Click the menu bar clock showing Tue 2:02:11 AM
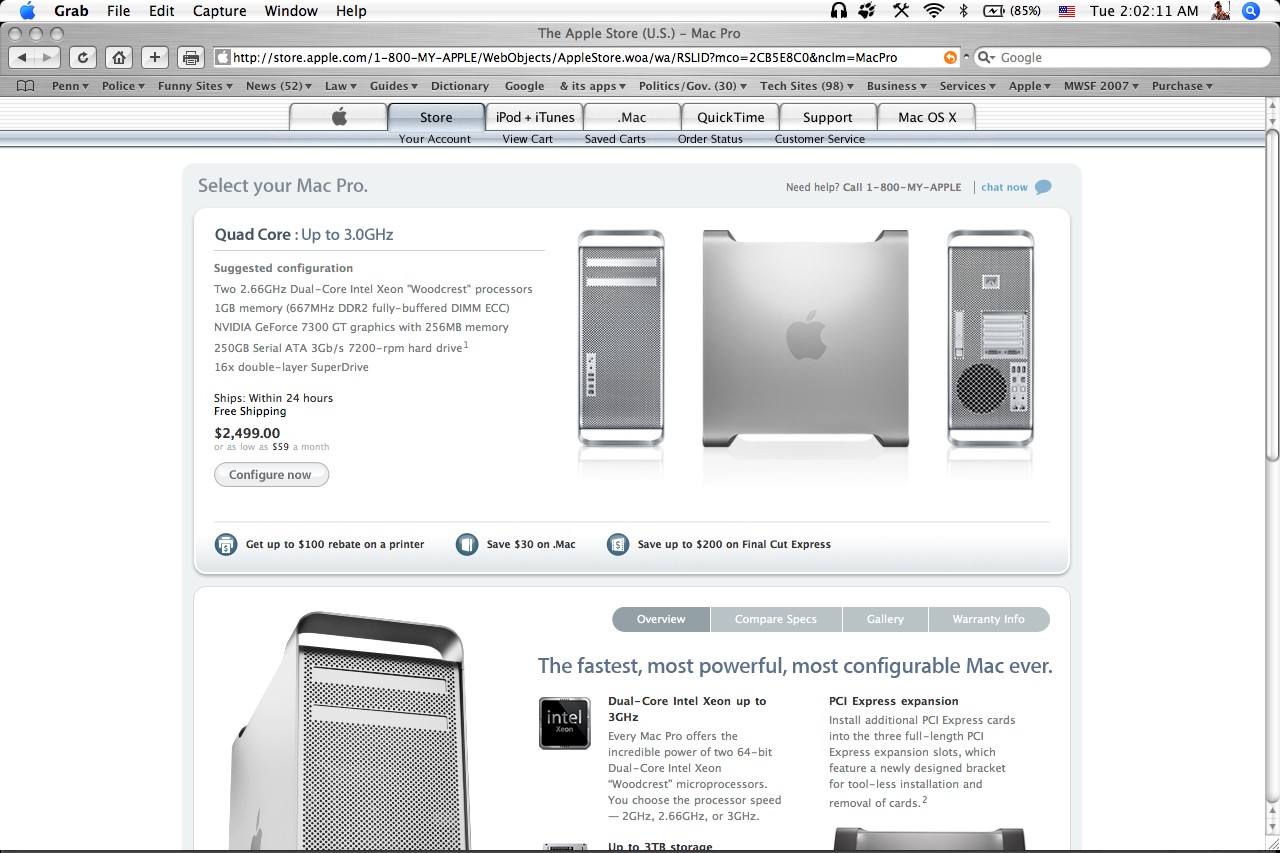1280x853 pixels. tap(1144, 11)
